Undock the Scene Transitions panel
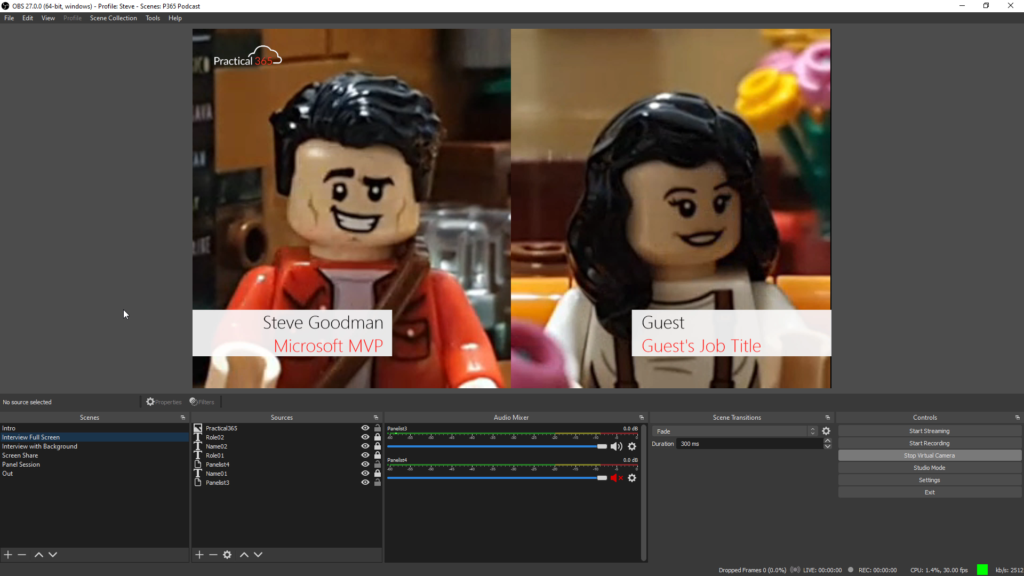Image resolution: width=1024 pixels, height=576 pixels. pyautogui.click(x=827, y=417)
